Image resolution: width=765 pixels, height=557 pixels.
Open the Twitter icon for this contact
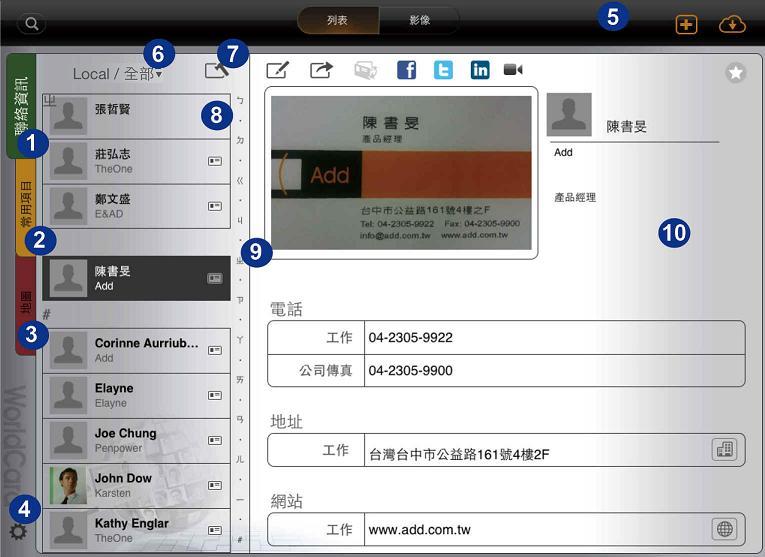(x=443, y=70)
